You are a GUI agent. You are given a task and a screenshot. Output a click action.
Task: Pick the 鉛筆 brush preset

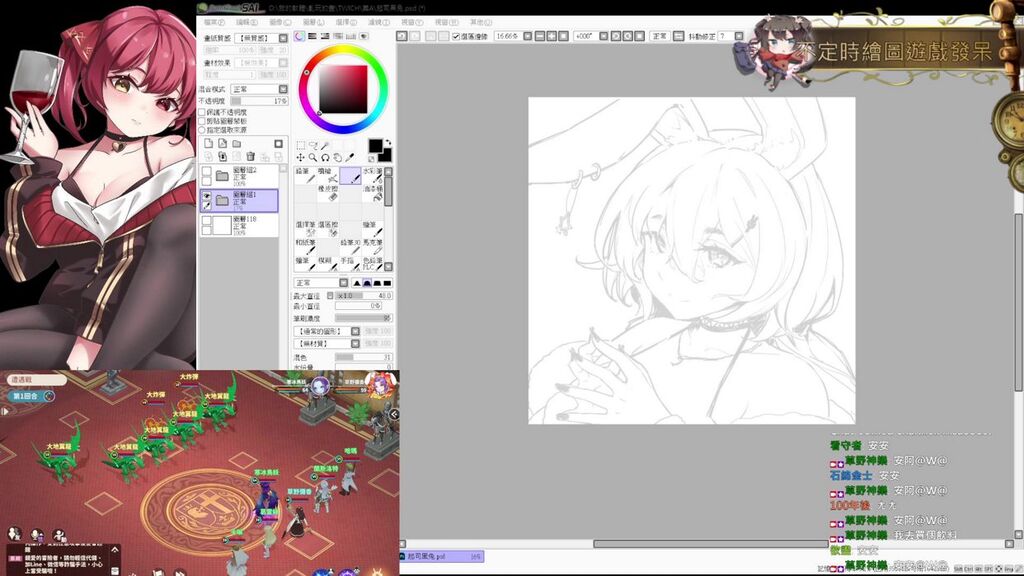[304, 175]
